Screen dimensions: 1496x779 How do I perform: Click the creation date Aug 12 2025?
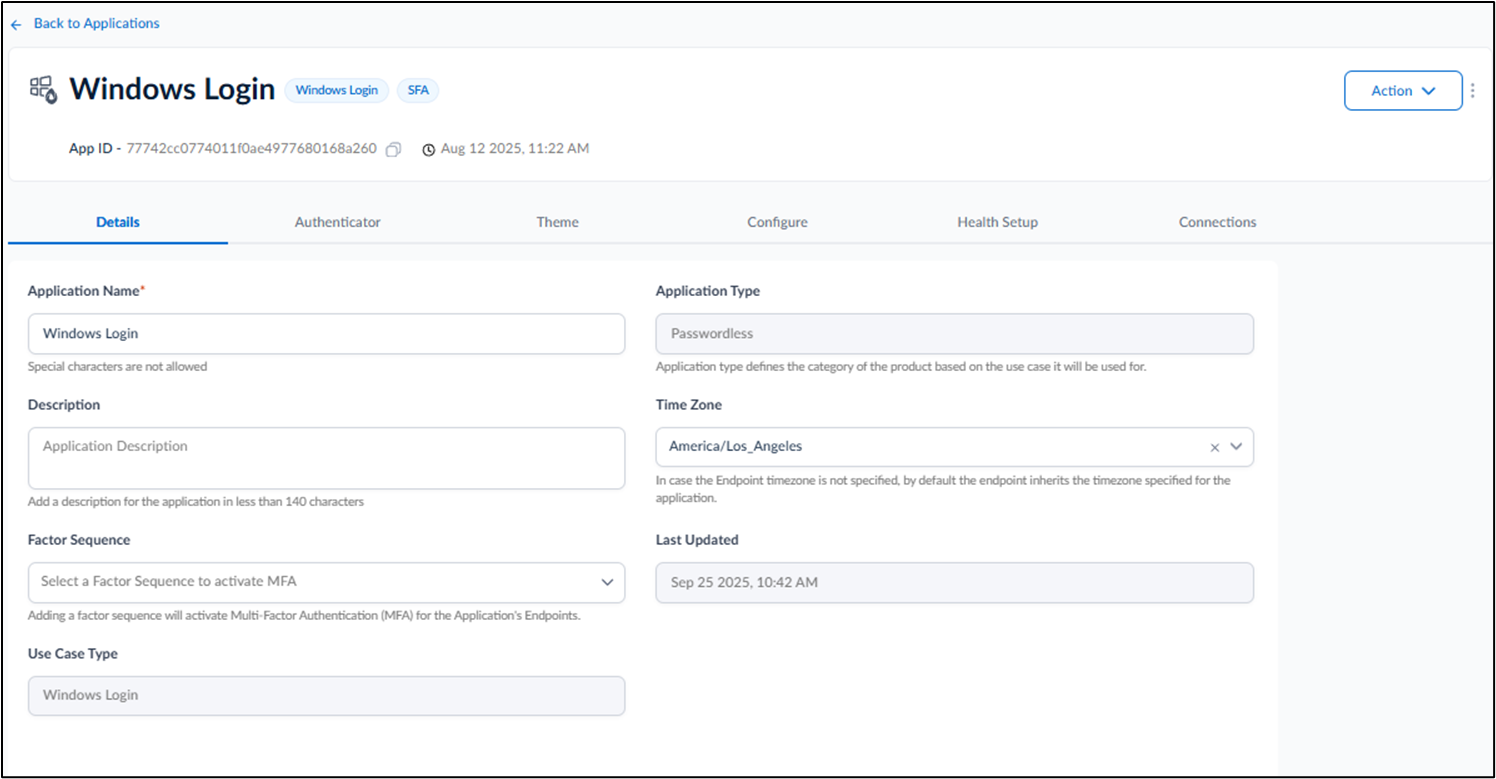[515, 149]
